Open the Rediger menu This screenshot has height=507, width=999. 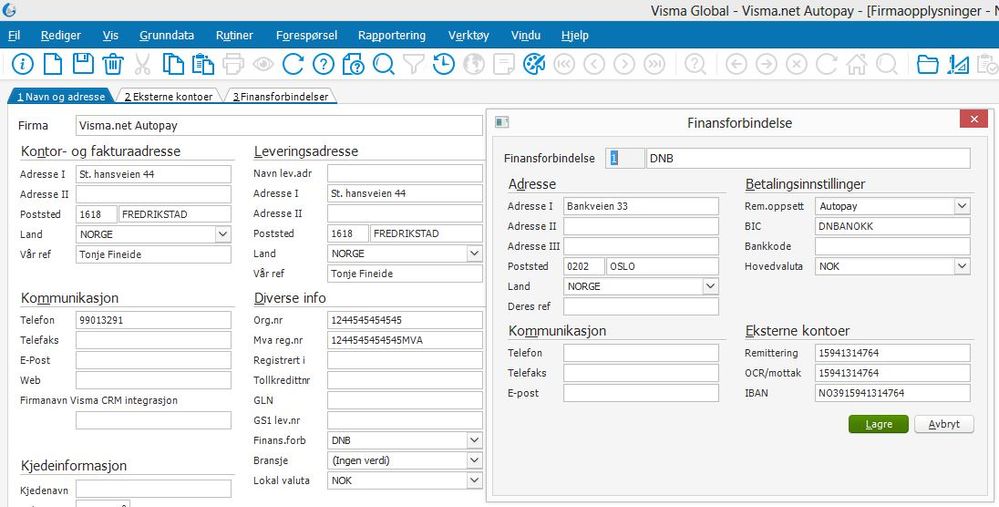pos(61,36)
